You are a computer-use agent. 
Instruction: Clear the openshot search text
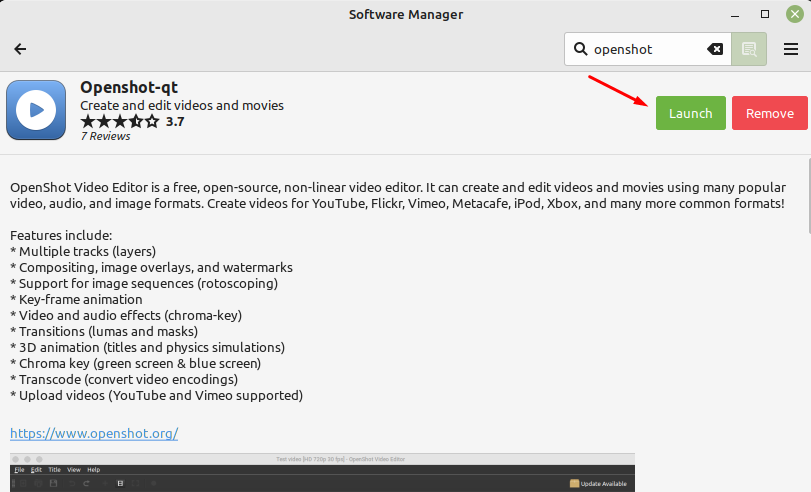[x=715, y=49]
